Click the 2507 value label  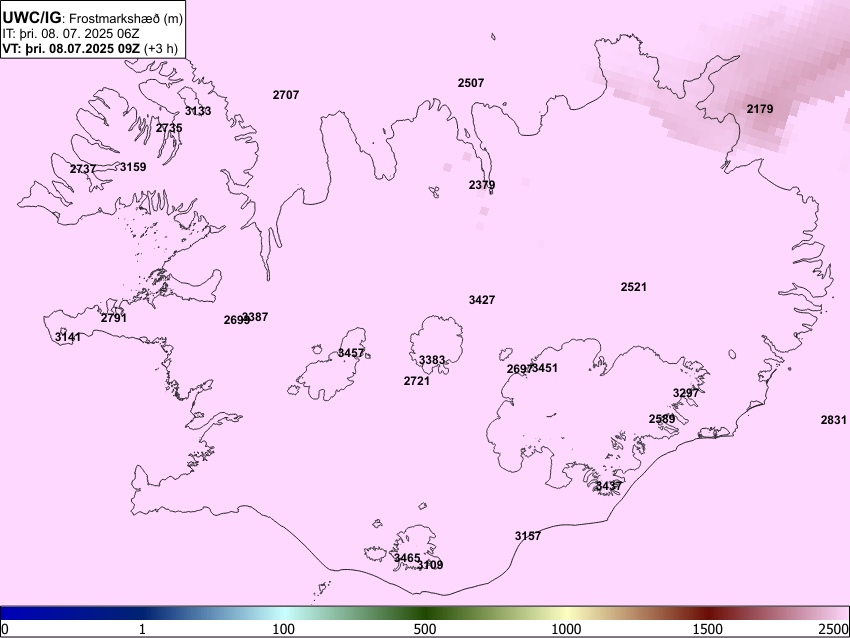(471, 83)
